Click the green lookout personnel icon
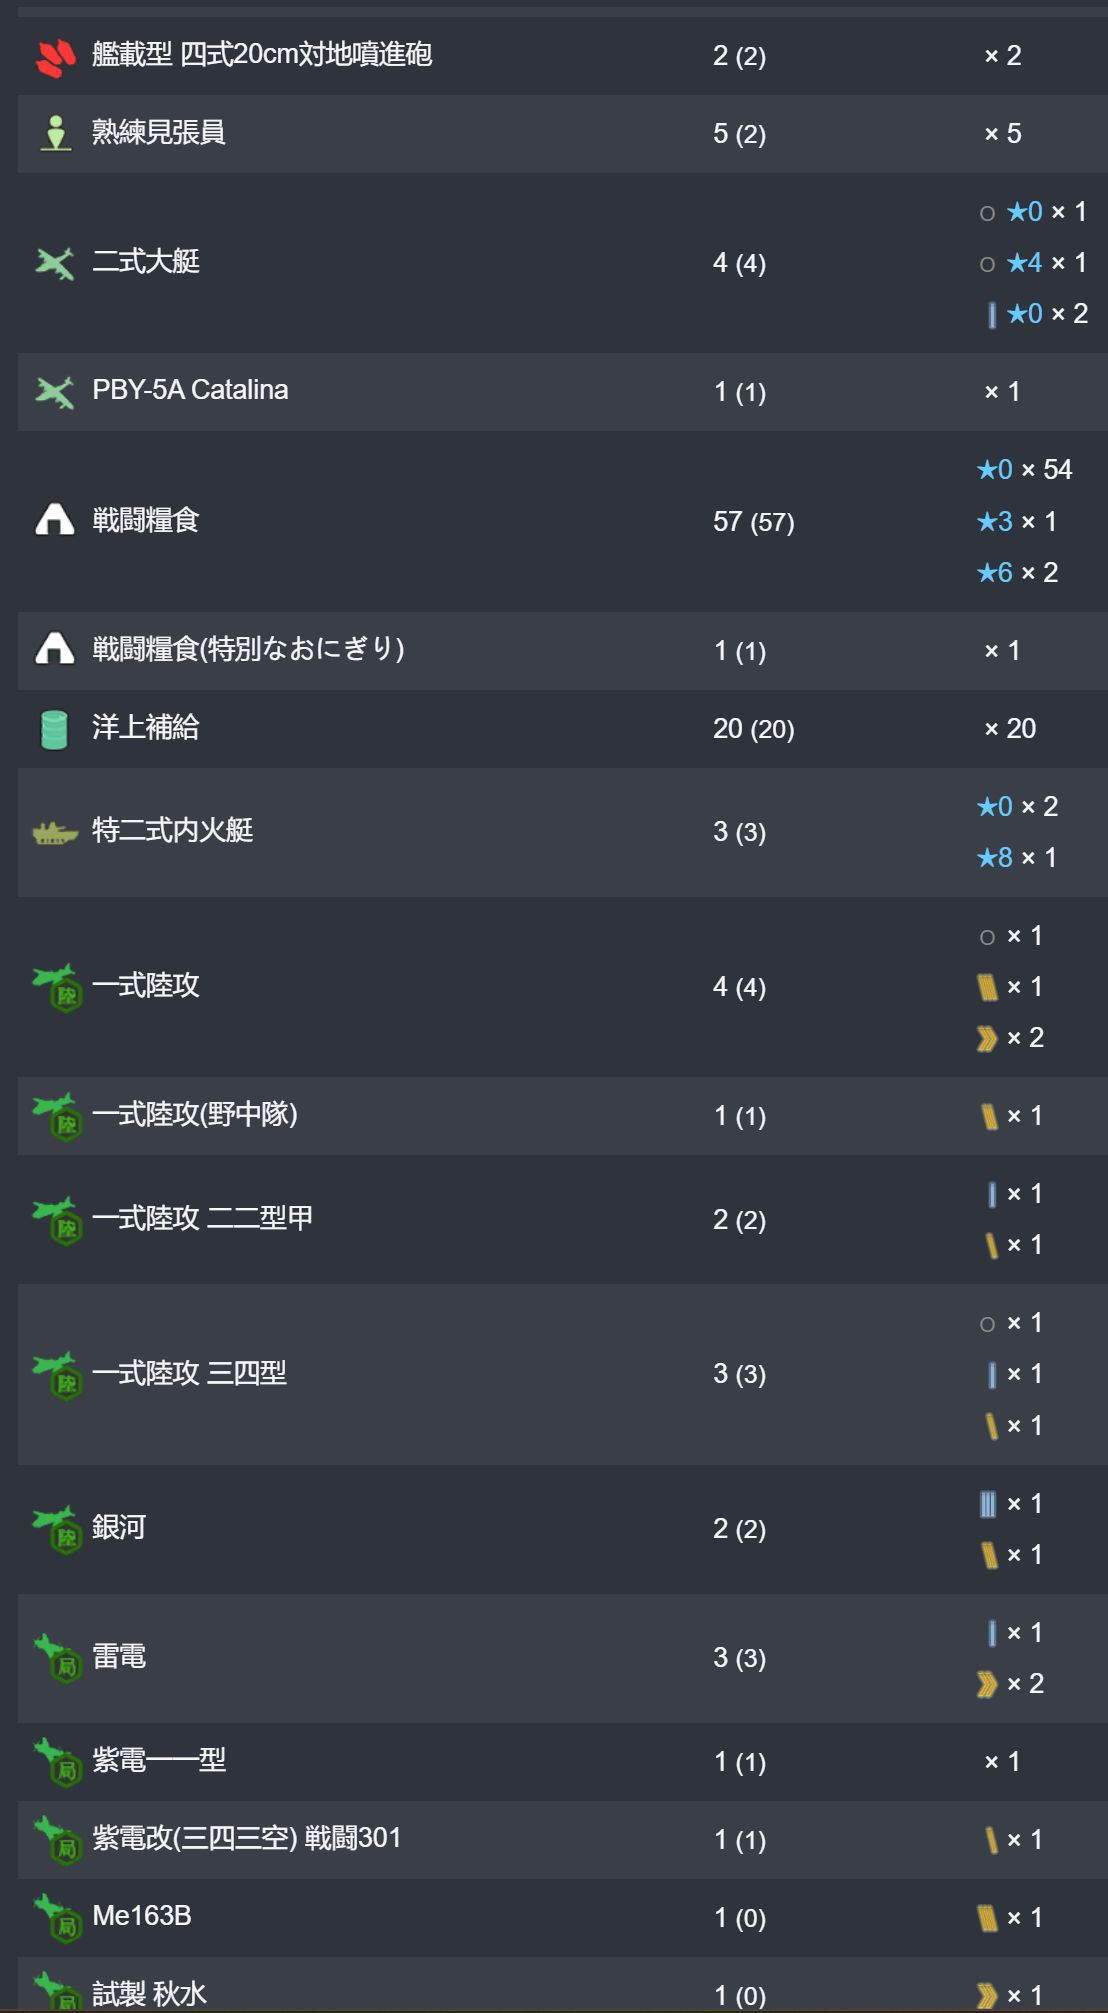The height and width of the screenshot is (2013, 1108). [55, 133]
